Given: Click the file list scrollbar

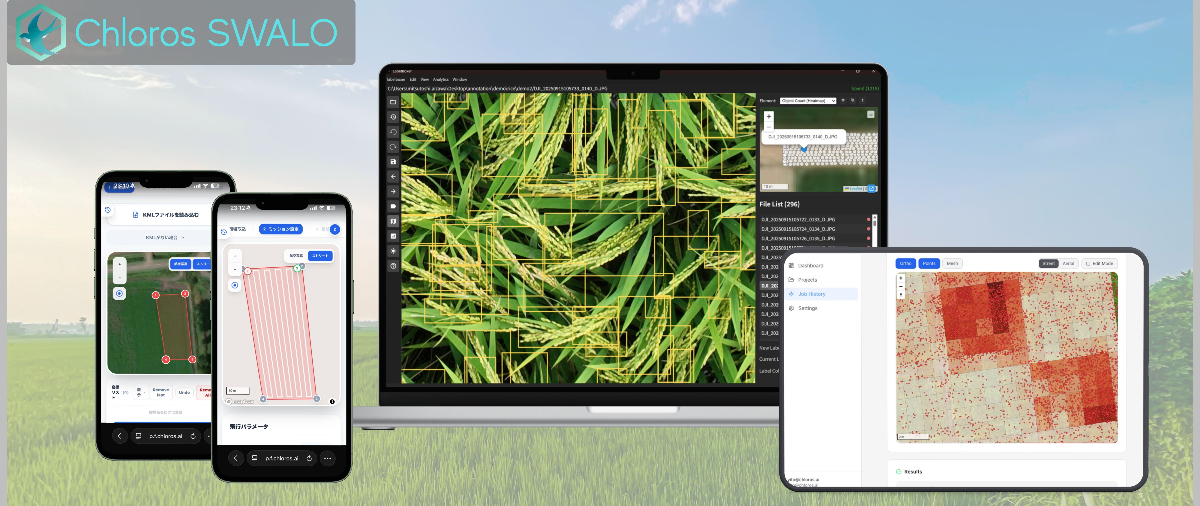Looking at the screenshot, I should (875, 240).
